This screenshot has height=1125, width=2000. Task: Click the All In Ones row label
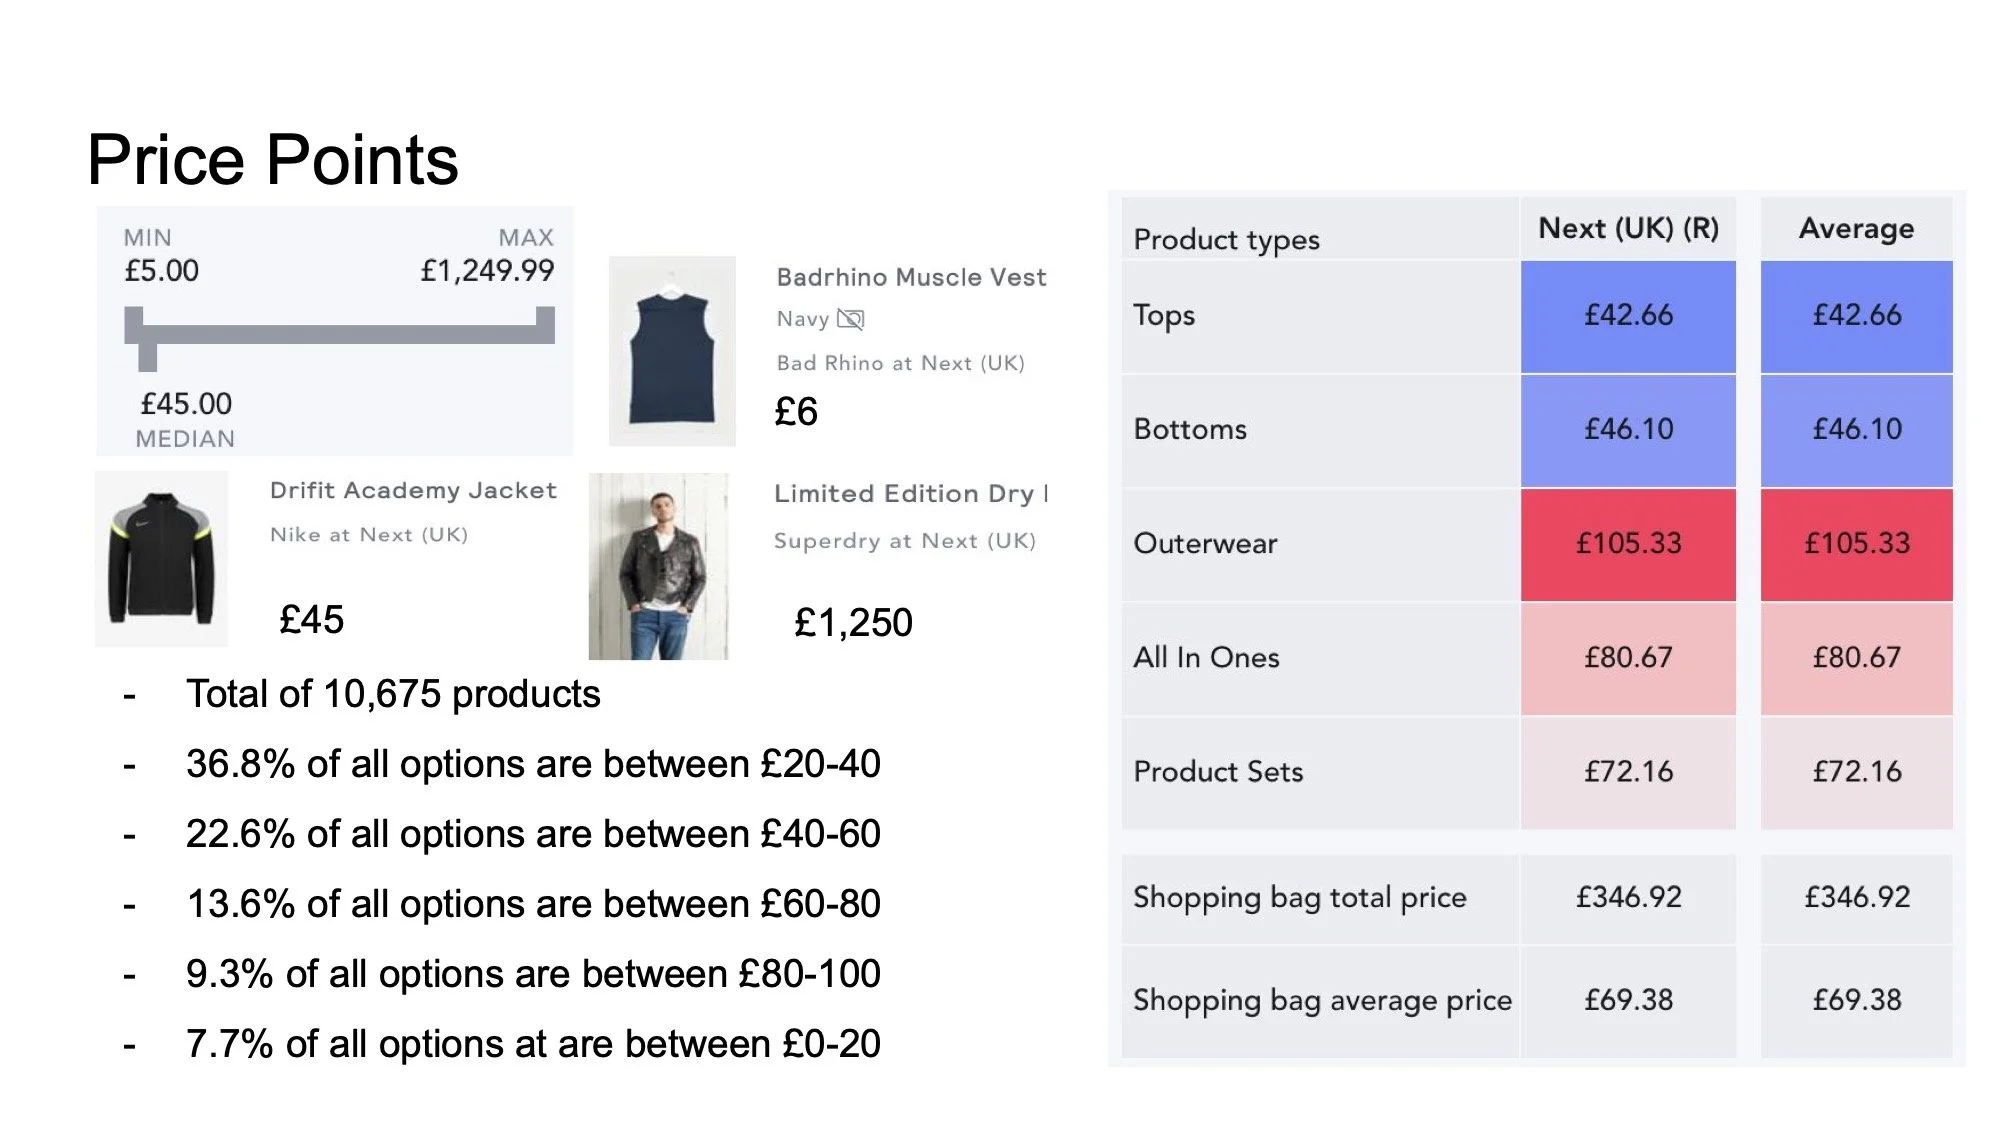pos(1206,658)
